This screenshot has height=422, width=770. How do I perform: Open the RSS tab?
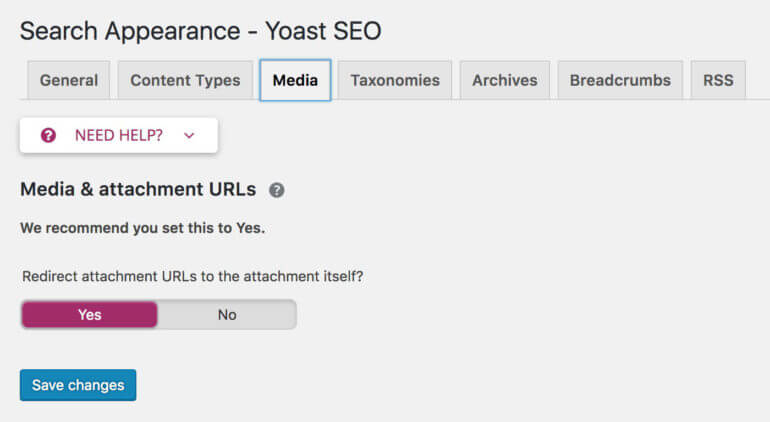point(718,80)
